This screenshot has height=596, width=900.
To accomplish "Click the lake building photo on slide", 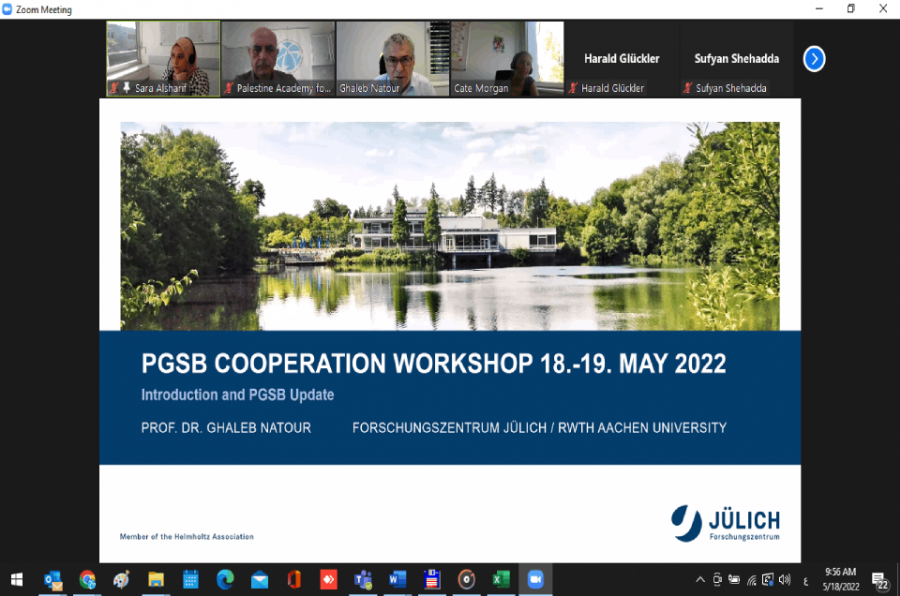I will coord(450,226).
